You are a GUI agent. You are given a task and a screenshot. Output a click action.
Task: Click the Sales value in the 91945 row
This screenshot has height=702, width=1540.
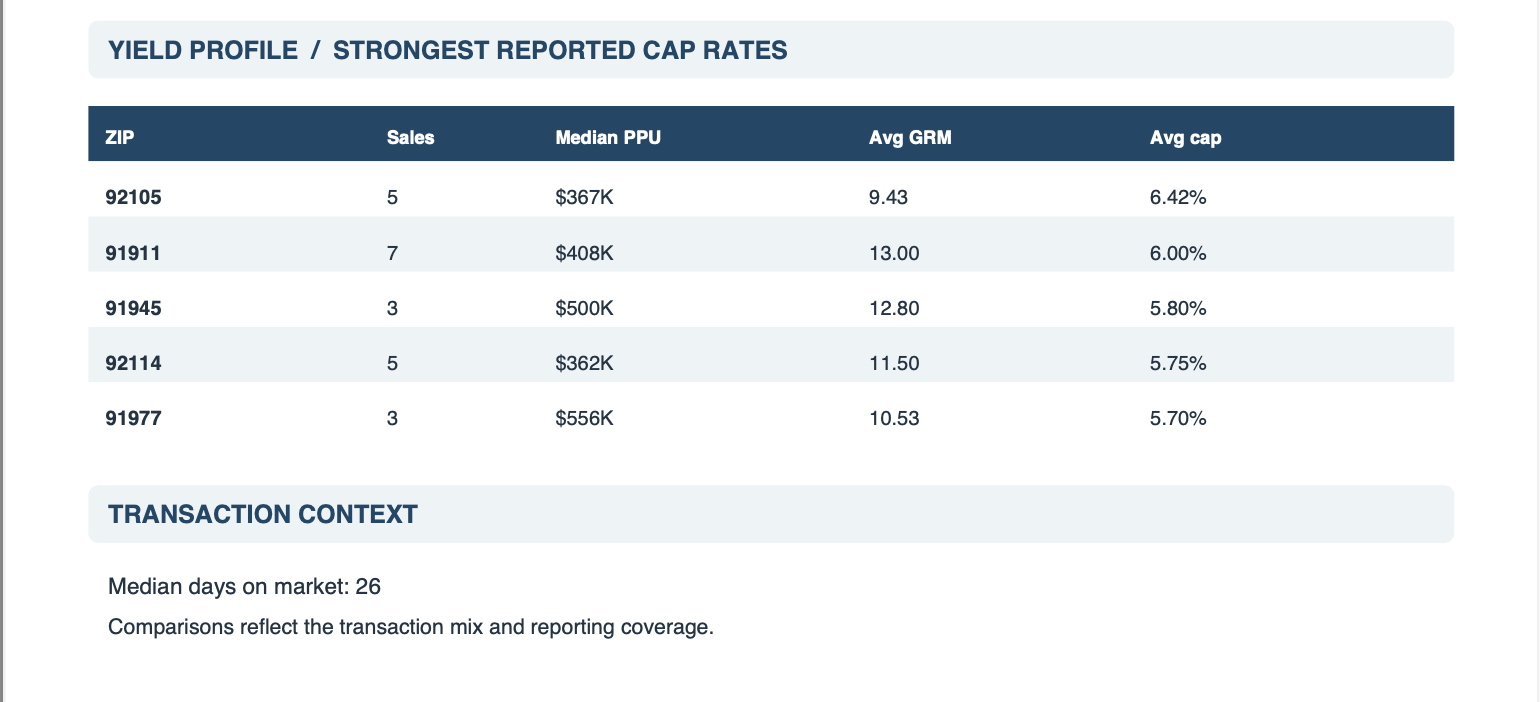[x=392, y=309]
